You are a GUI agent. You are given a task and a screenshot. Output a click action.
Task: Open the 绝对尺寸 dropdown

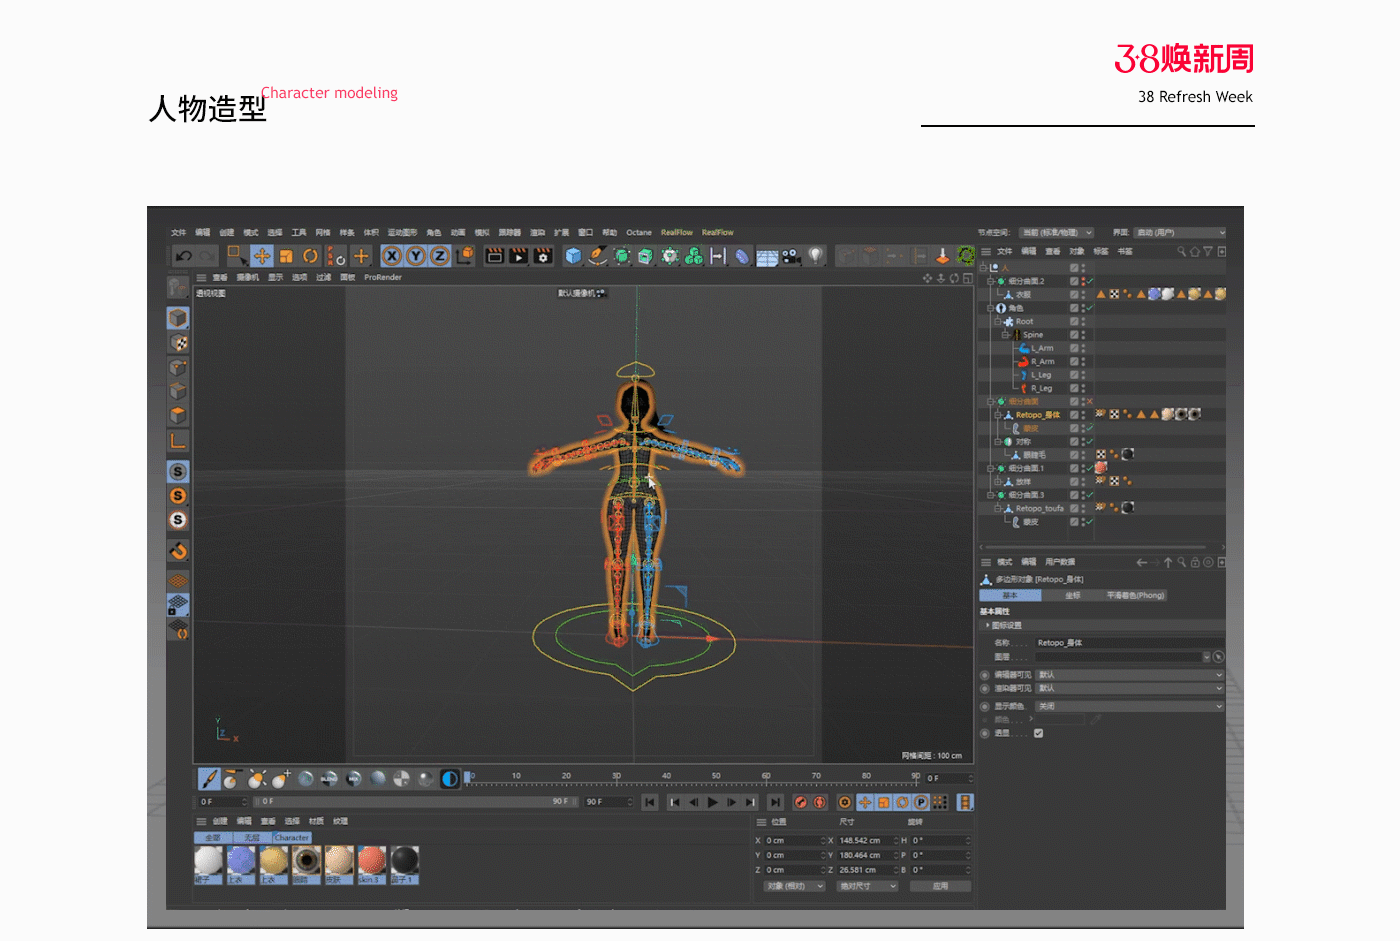[x=867, y=886]
